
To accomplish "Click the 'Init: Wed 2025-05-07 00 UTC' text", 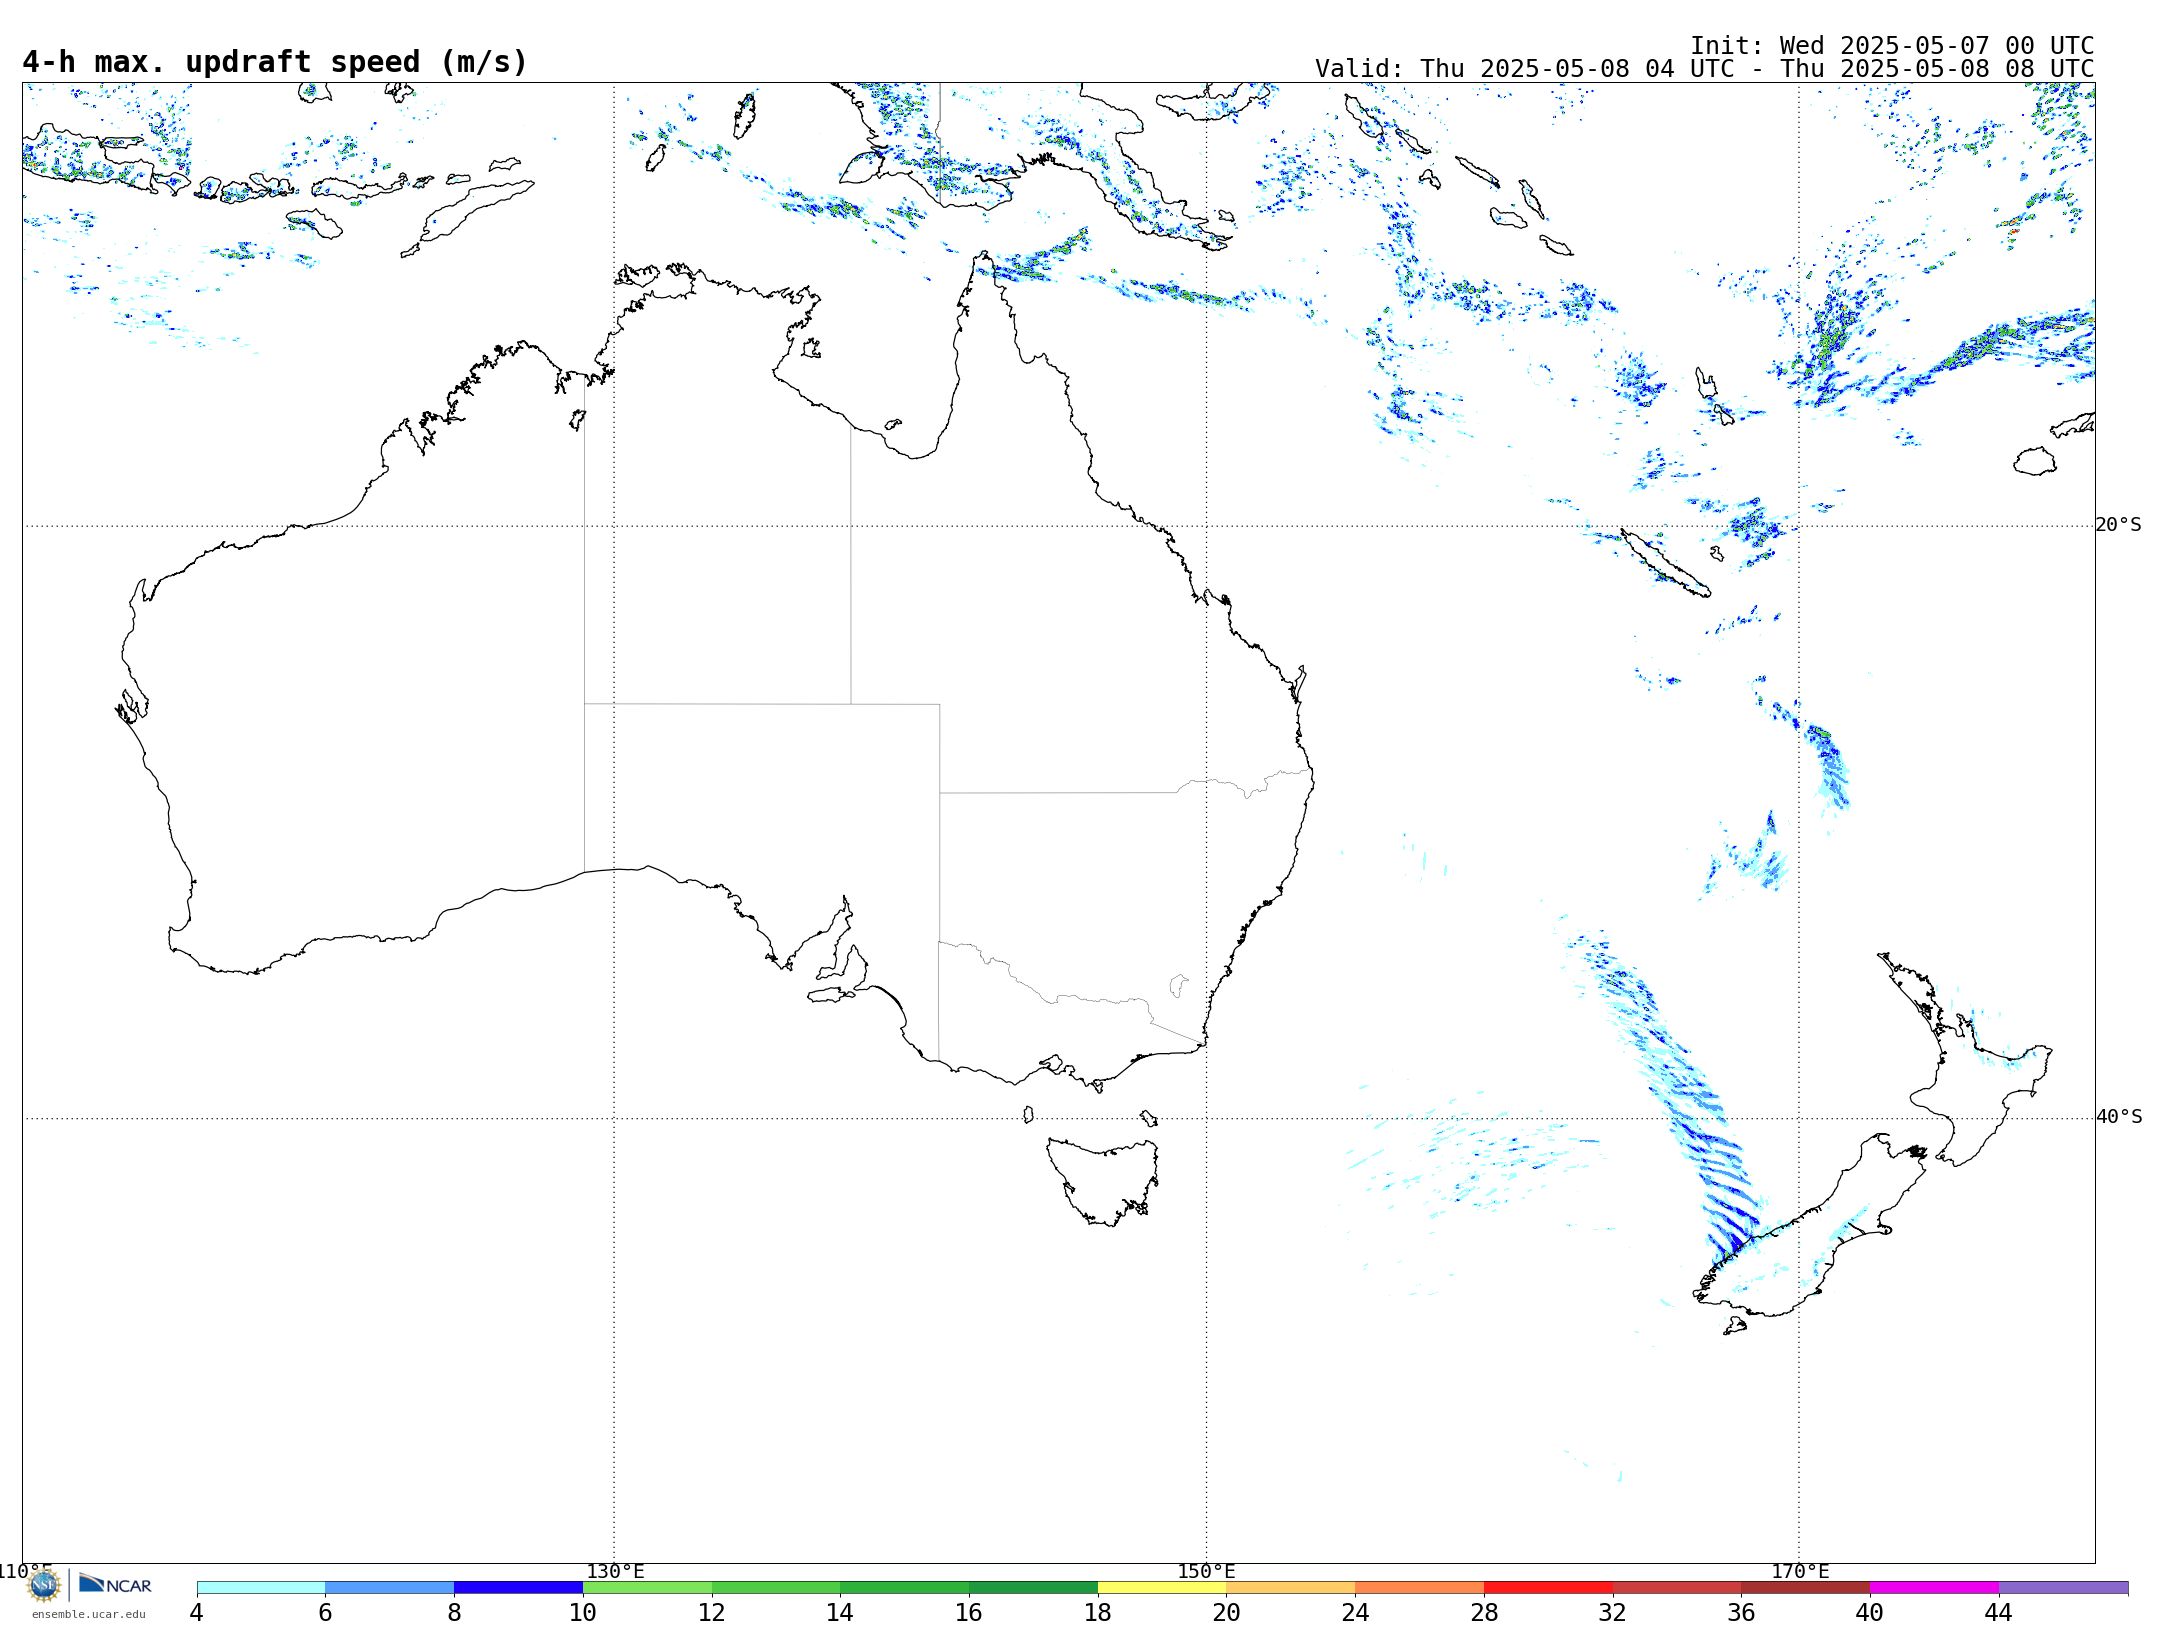I will [1892, 46].
